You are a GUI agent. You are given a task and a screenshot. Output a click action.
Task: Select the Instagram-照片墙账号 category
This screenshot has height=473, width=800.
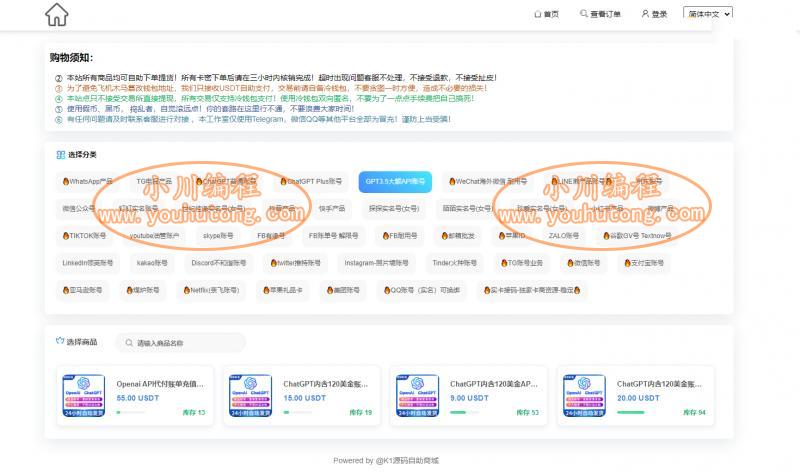[377, 263]
